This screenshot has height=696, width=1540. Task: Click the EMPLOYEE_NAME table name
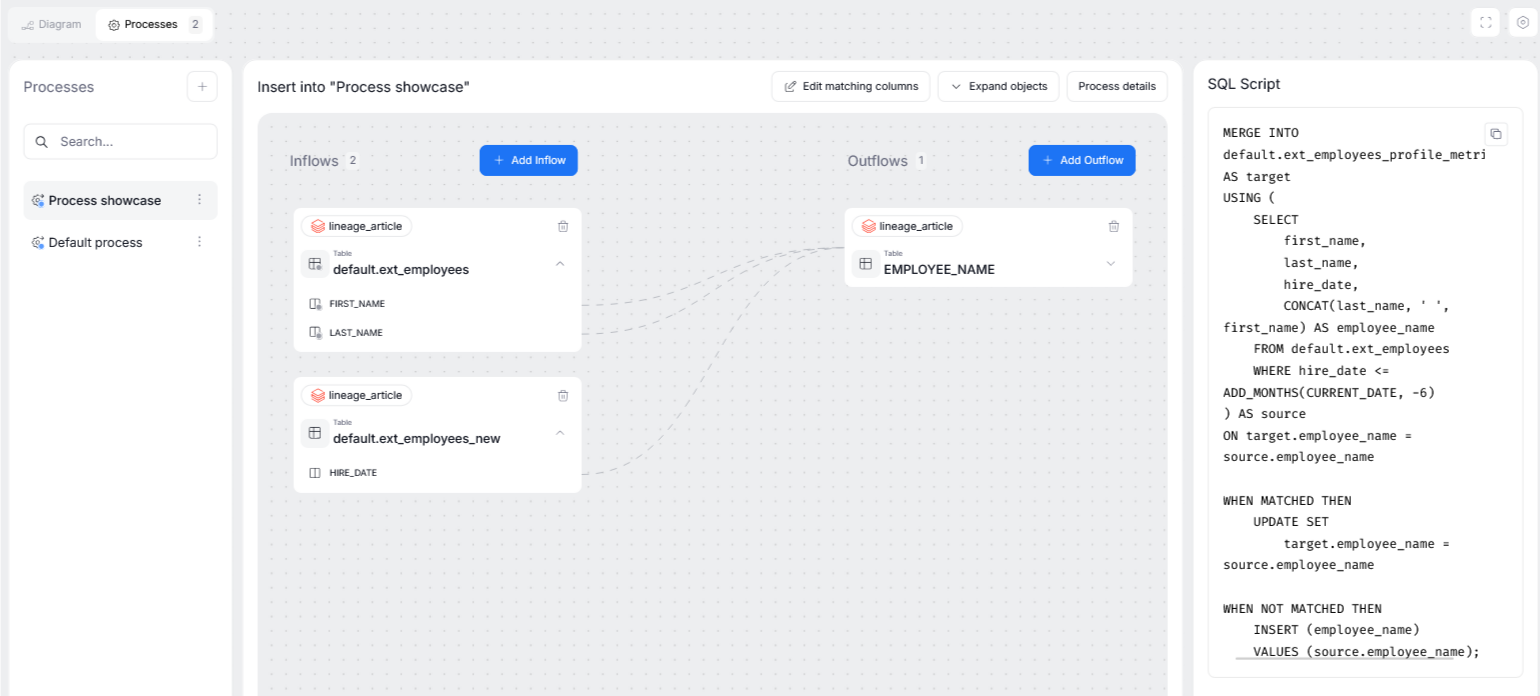click(x=939, y=269)
